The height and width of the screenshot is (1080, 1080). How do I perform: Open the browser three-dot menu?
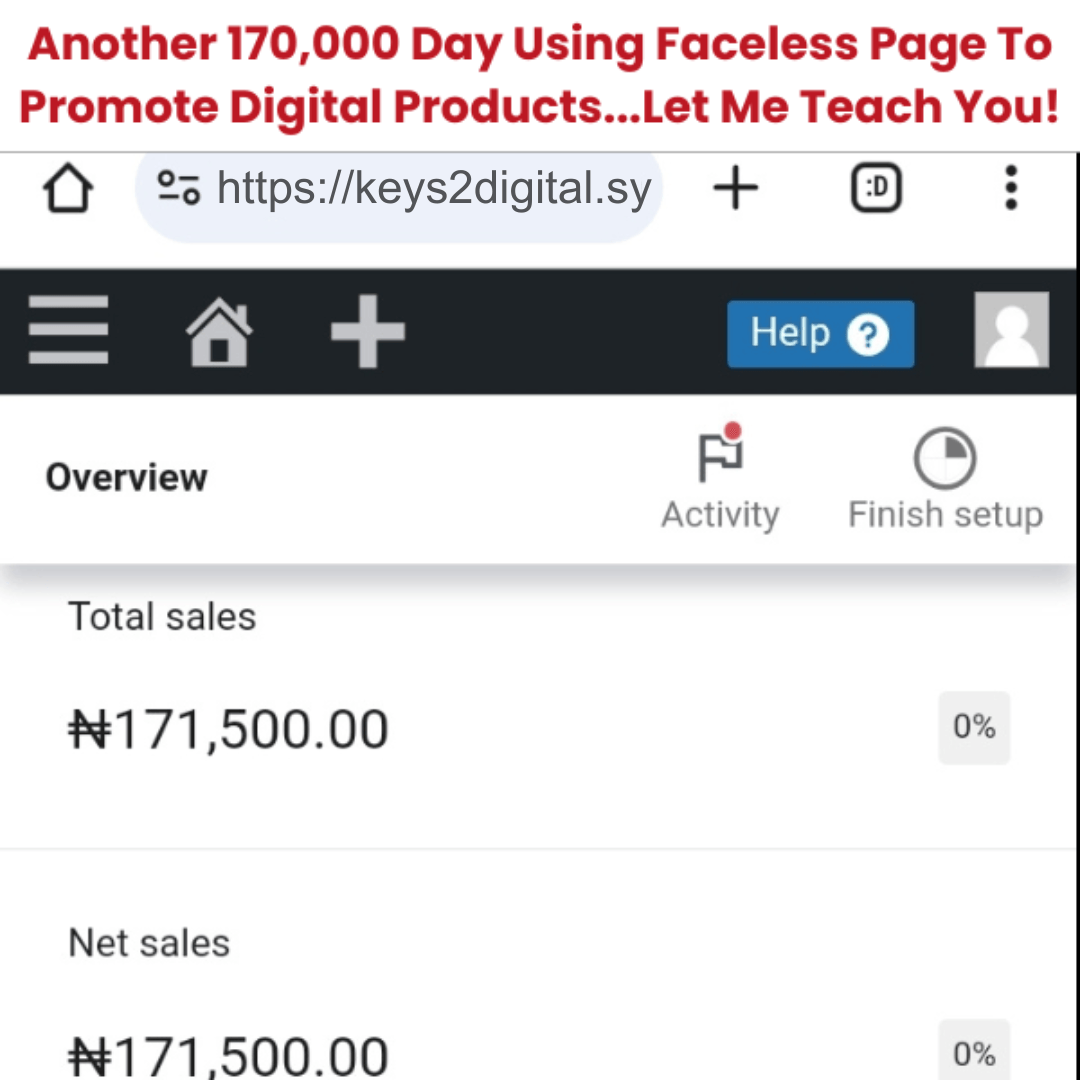(1011, 188)
